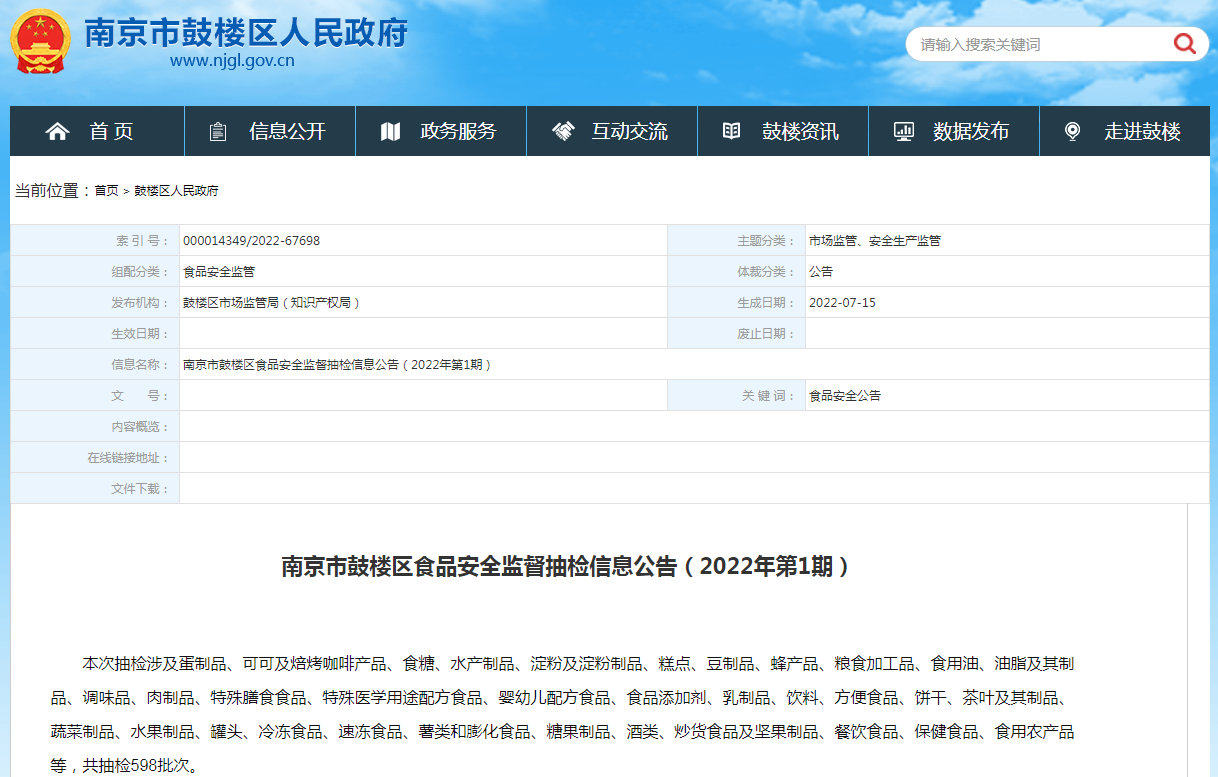
Task: Click the monitor chart icon beside 数据发布
Action: coord(904,131)
